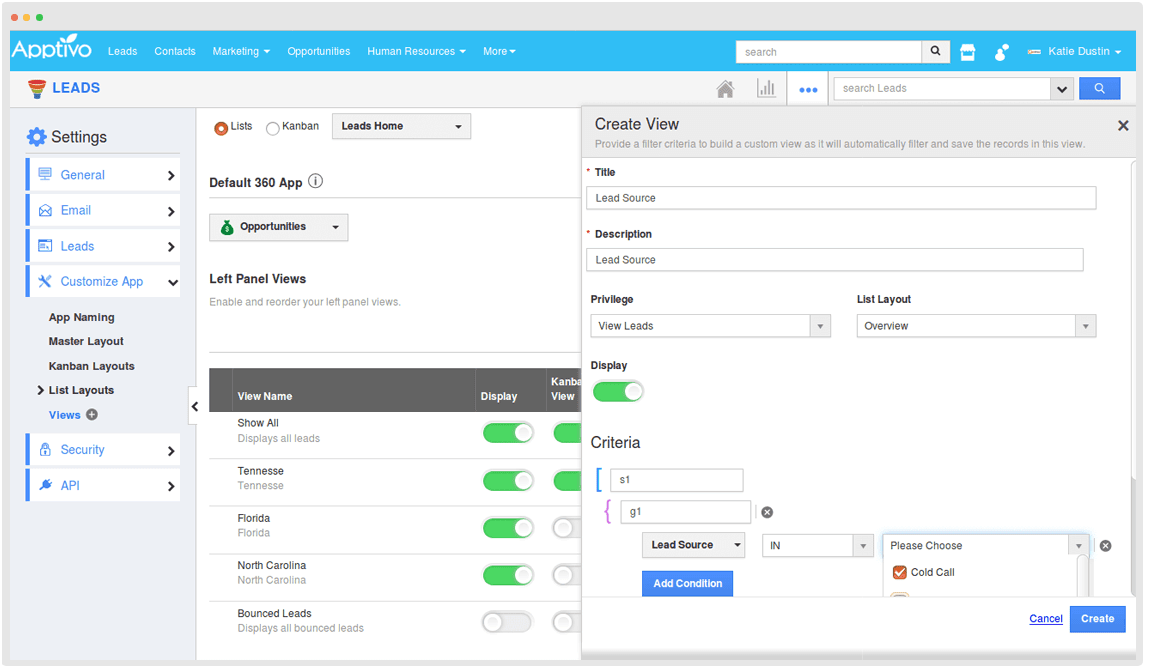The image size is (1150, 670).
Task: Open the More menu
Action: click(499, 51)
